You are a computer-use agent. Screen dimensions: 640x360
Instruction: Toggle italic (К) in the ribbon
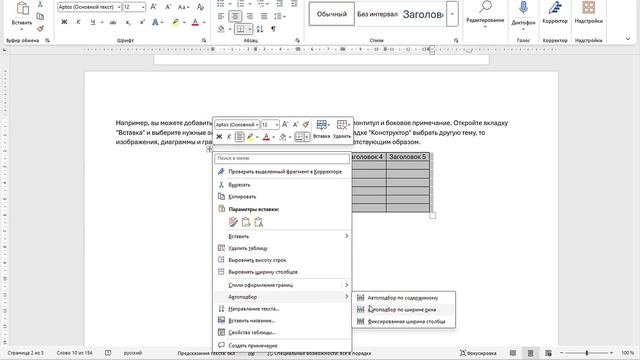point(78,22)
